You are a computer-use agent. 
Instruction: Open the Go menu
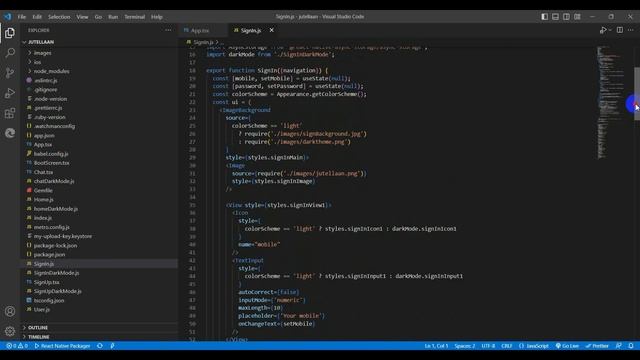(x=98, y=17)
